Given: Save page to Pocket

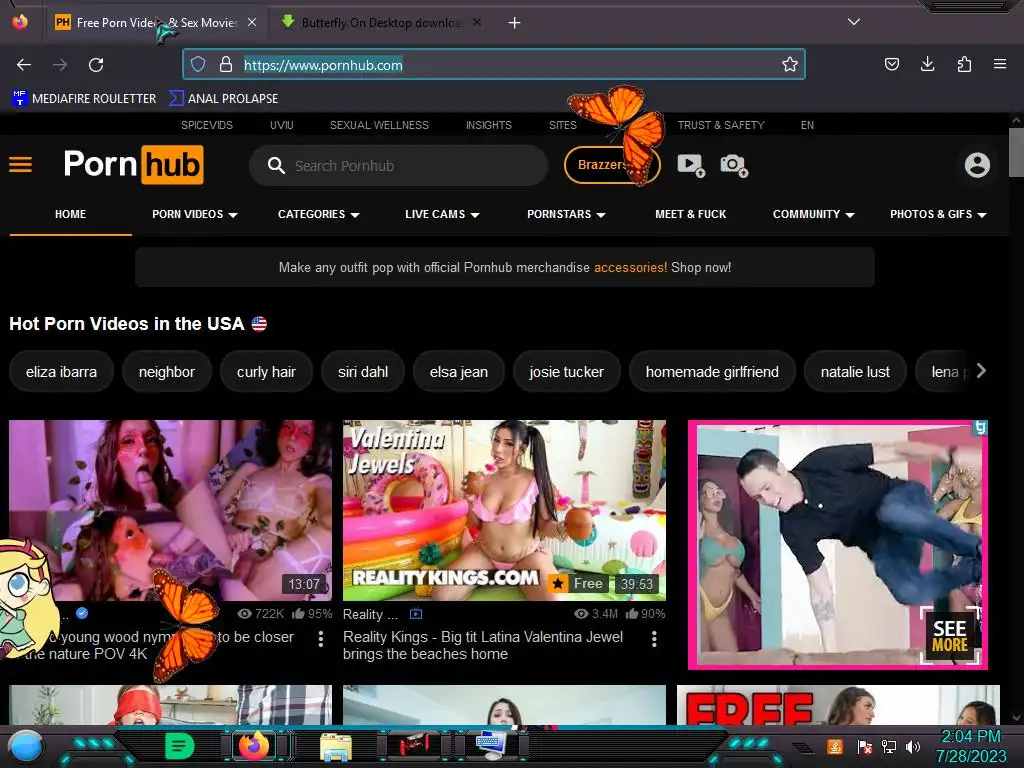Looking at the screenshot, I should tap(891, 64).
